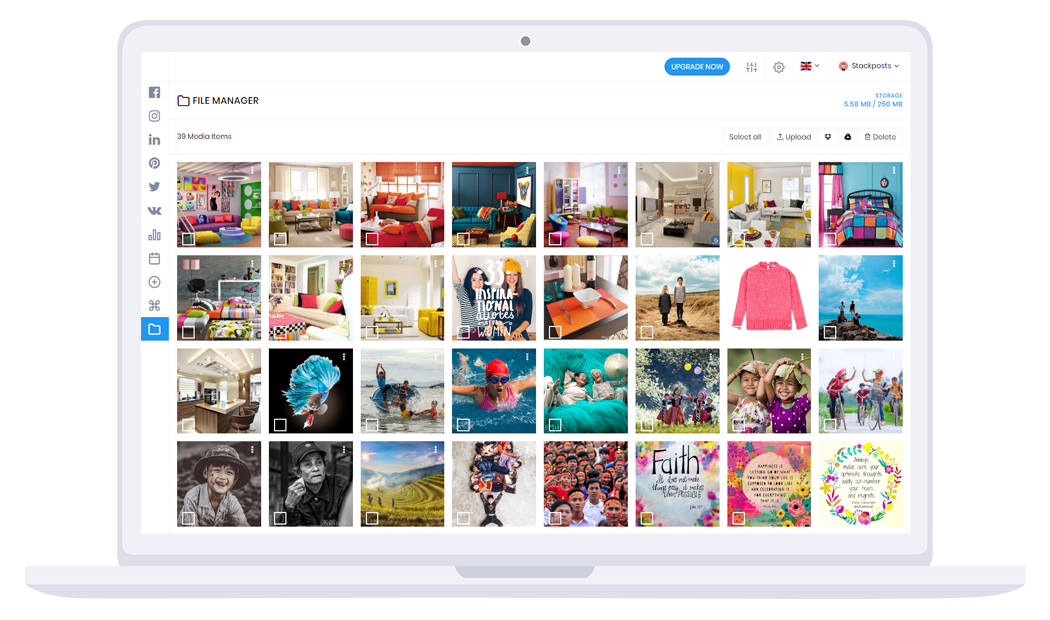1050x620 pixels.
Task: Click the VK icon in the sidebar
Action: (154, 211)
